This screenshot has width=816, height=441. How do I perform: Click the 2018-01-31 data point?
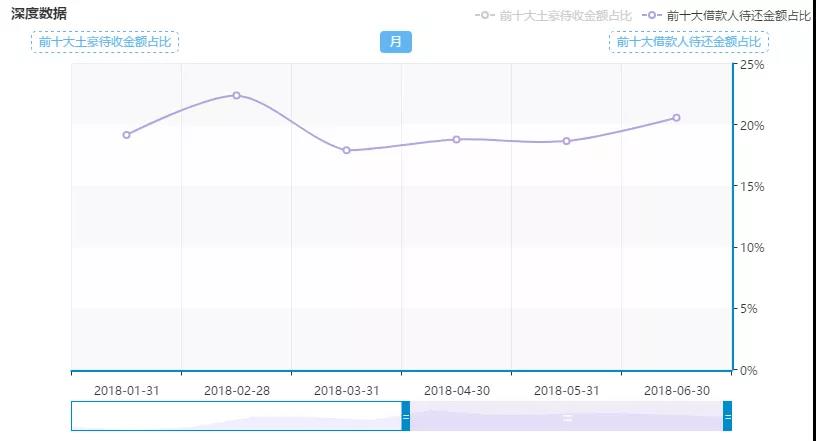tap(126, 135)
